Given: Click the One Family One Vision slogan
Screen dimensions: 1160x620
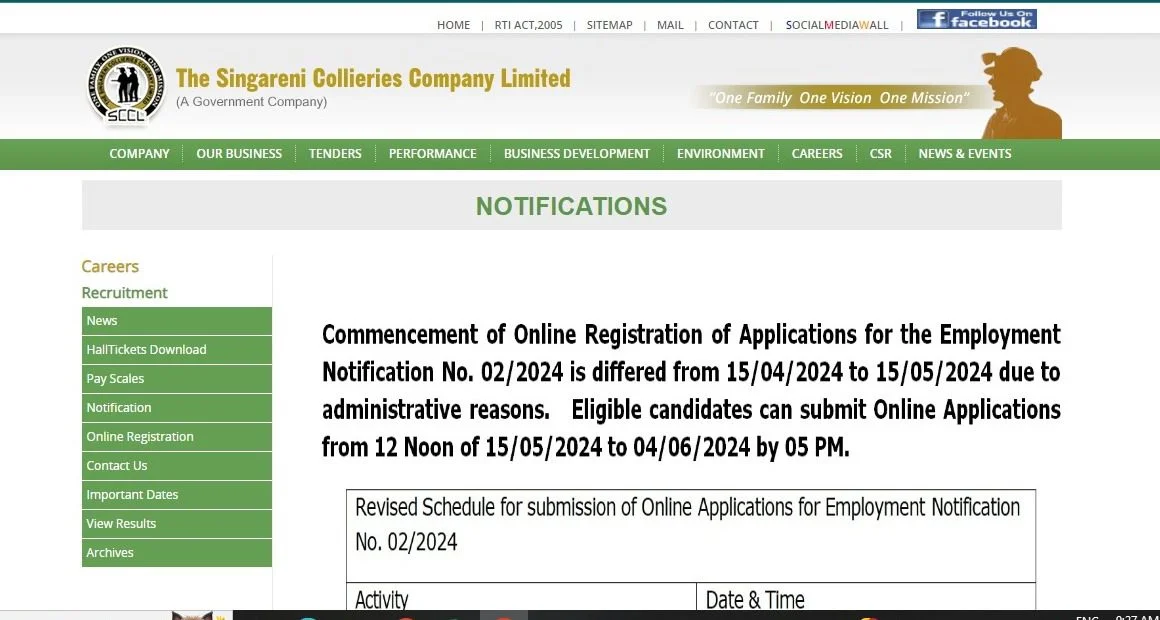Looking at the screenshot, I should coord(839,98).
